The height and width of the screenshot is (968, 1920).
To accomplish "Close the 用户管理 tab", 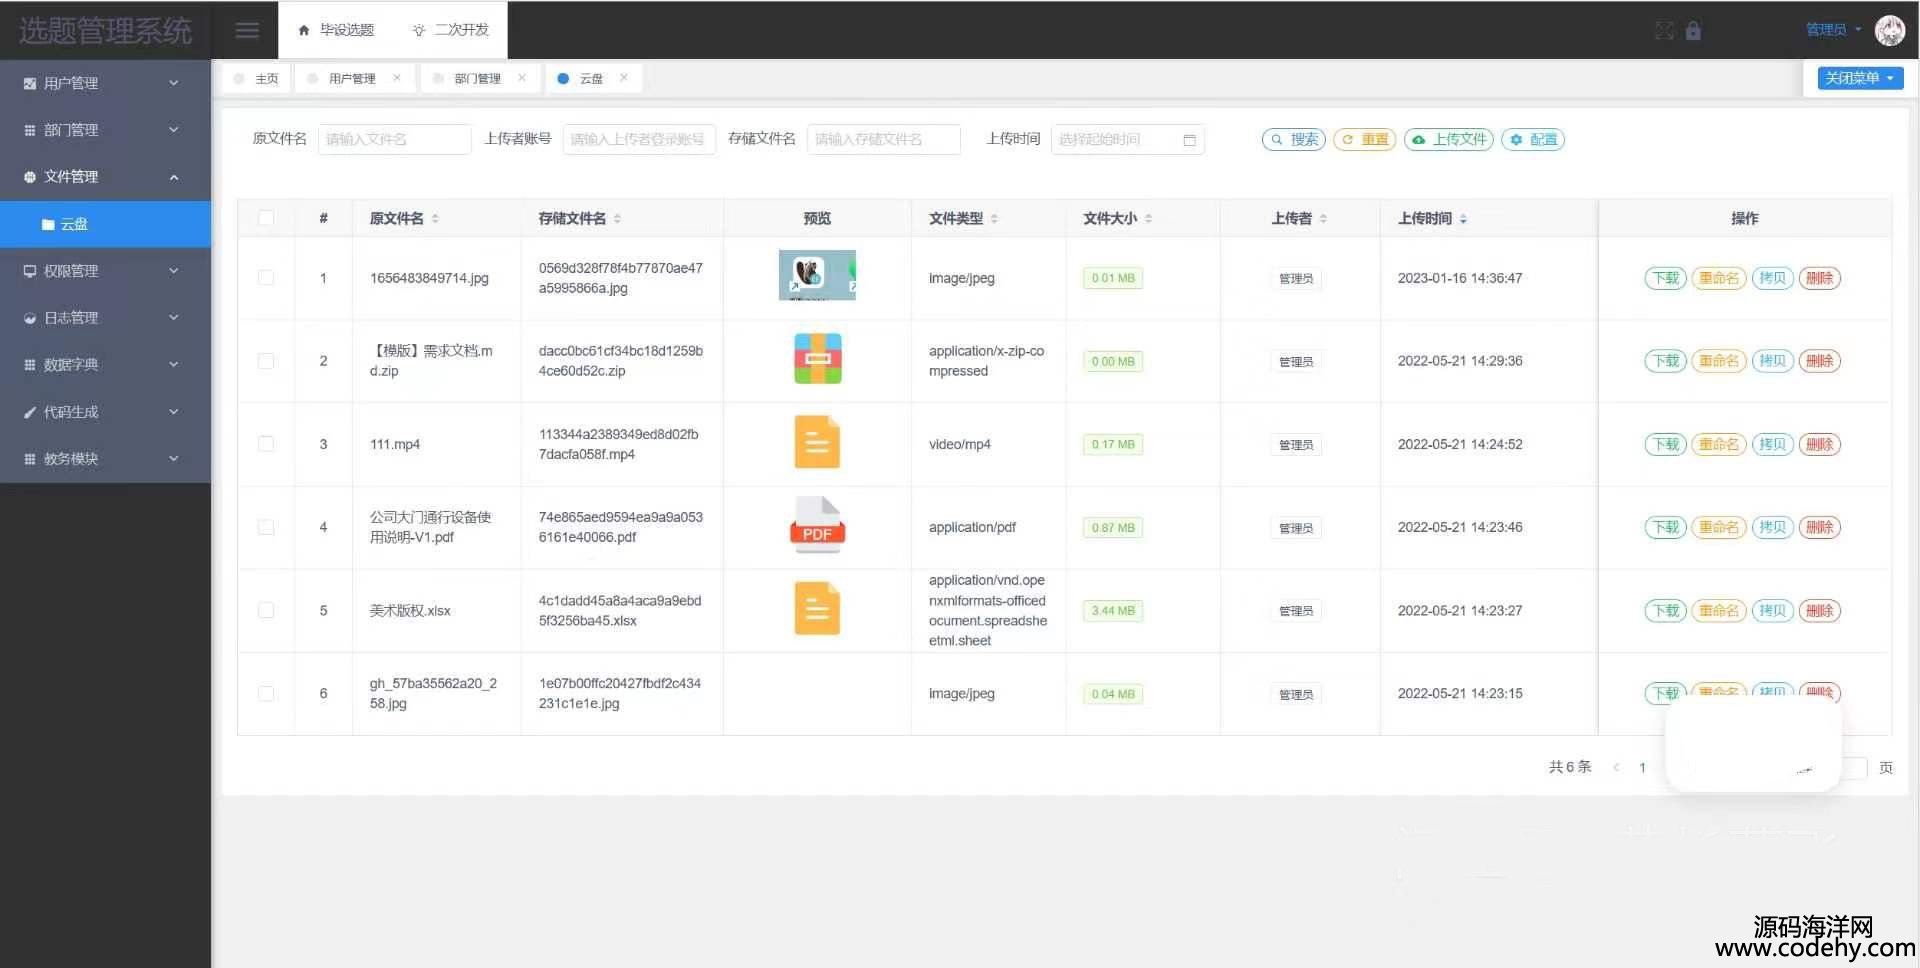I will [397, 78].
